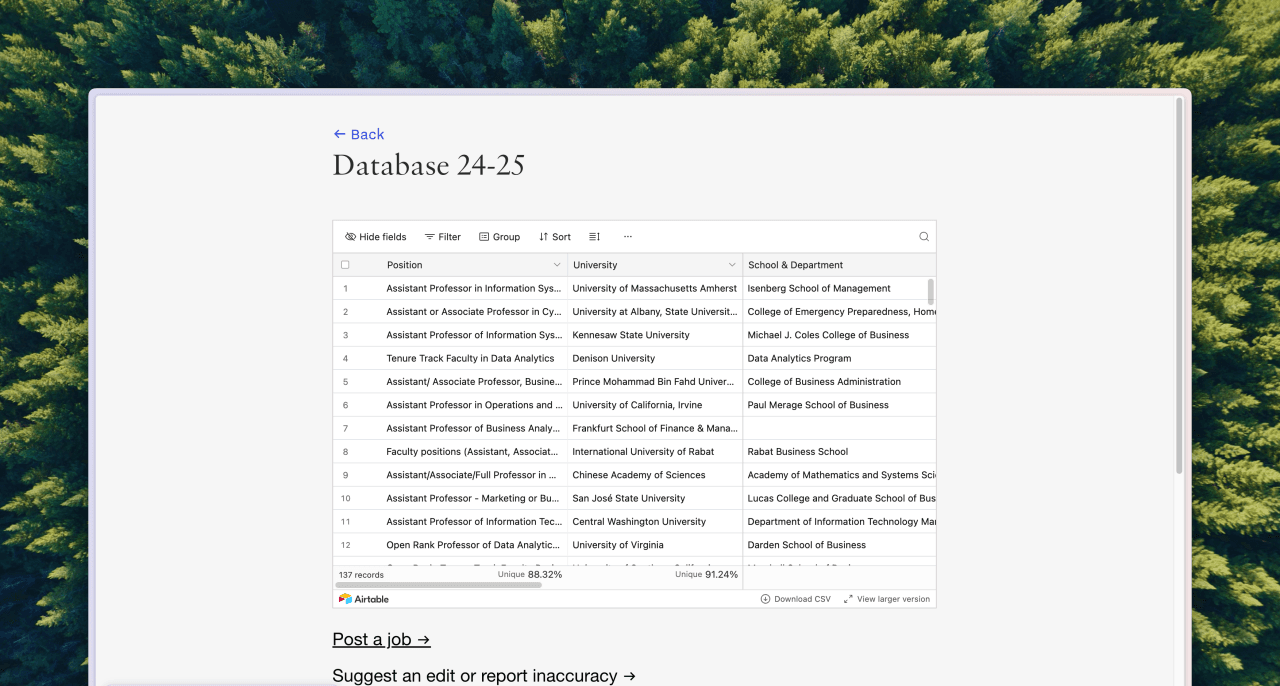Click the table horizontal scrollbar
Image resolution: width=1280 pixels, height=686 pixels.
[440, 585]
